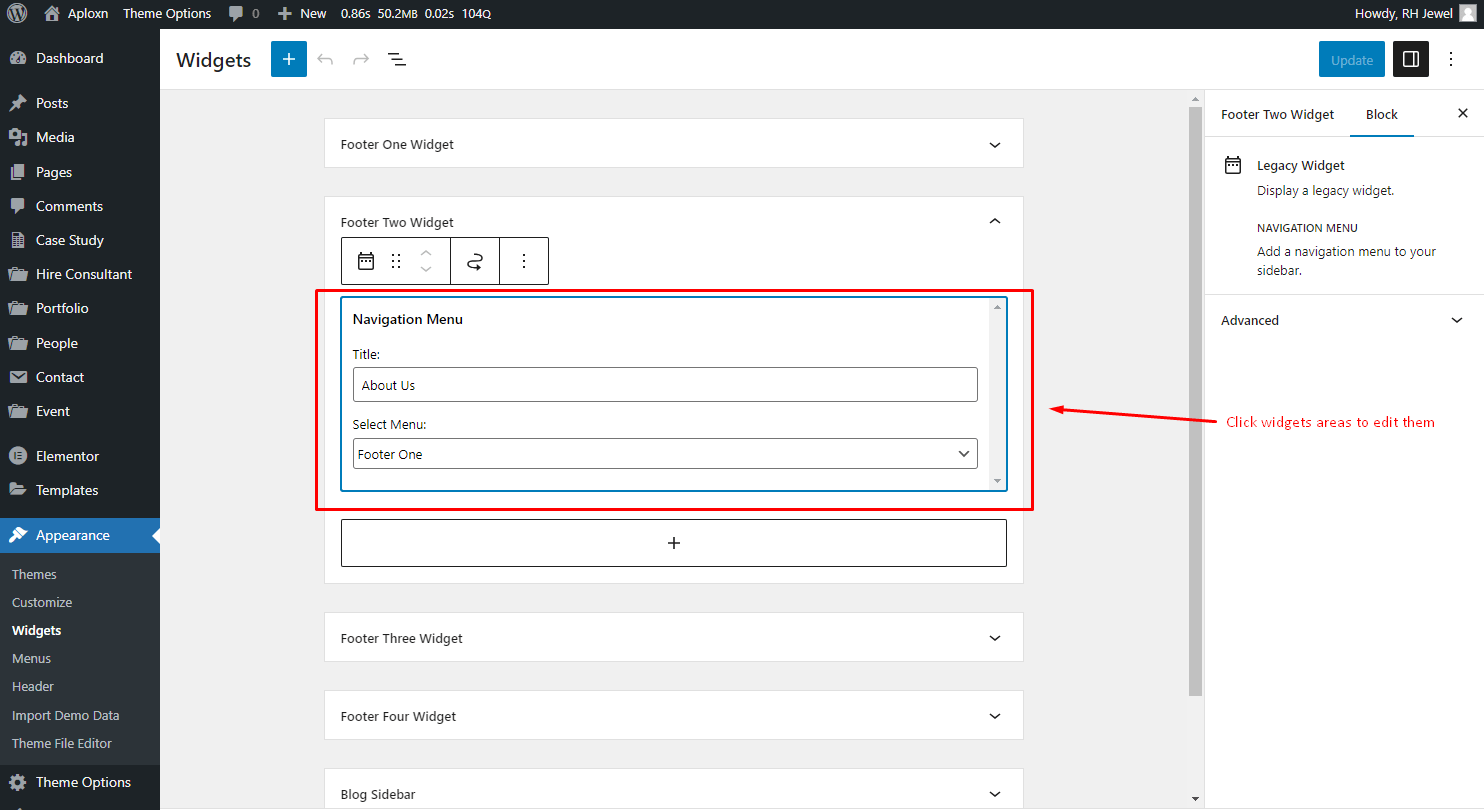Screen dimensions: 1484x810
Task: Move block up with up arrow
Action: (426, 252)
